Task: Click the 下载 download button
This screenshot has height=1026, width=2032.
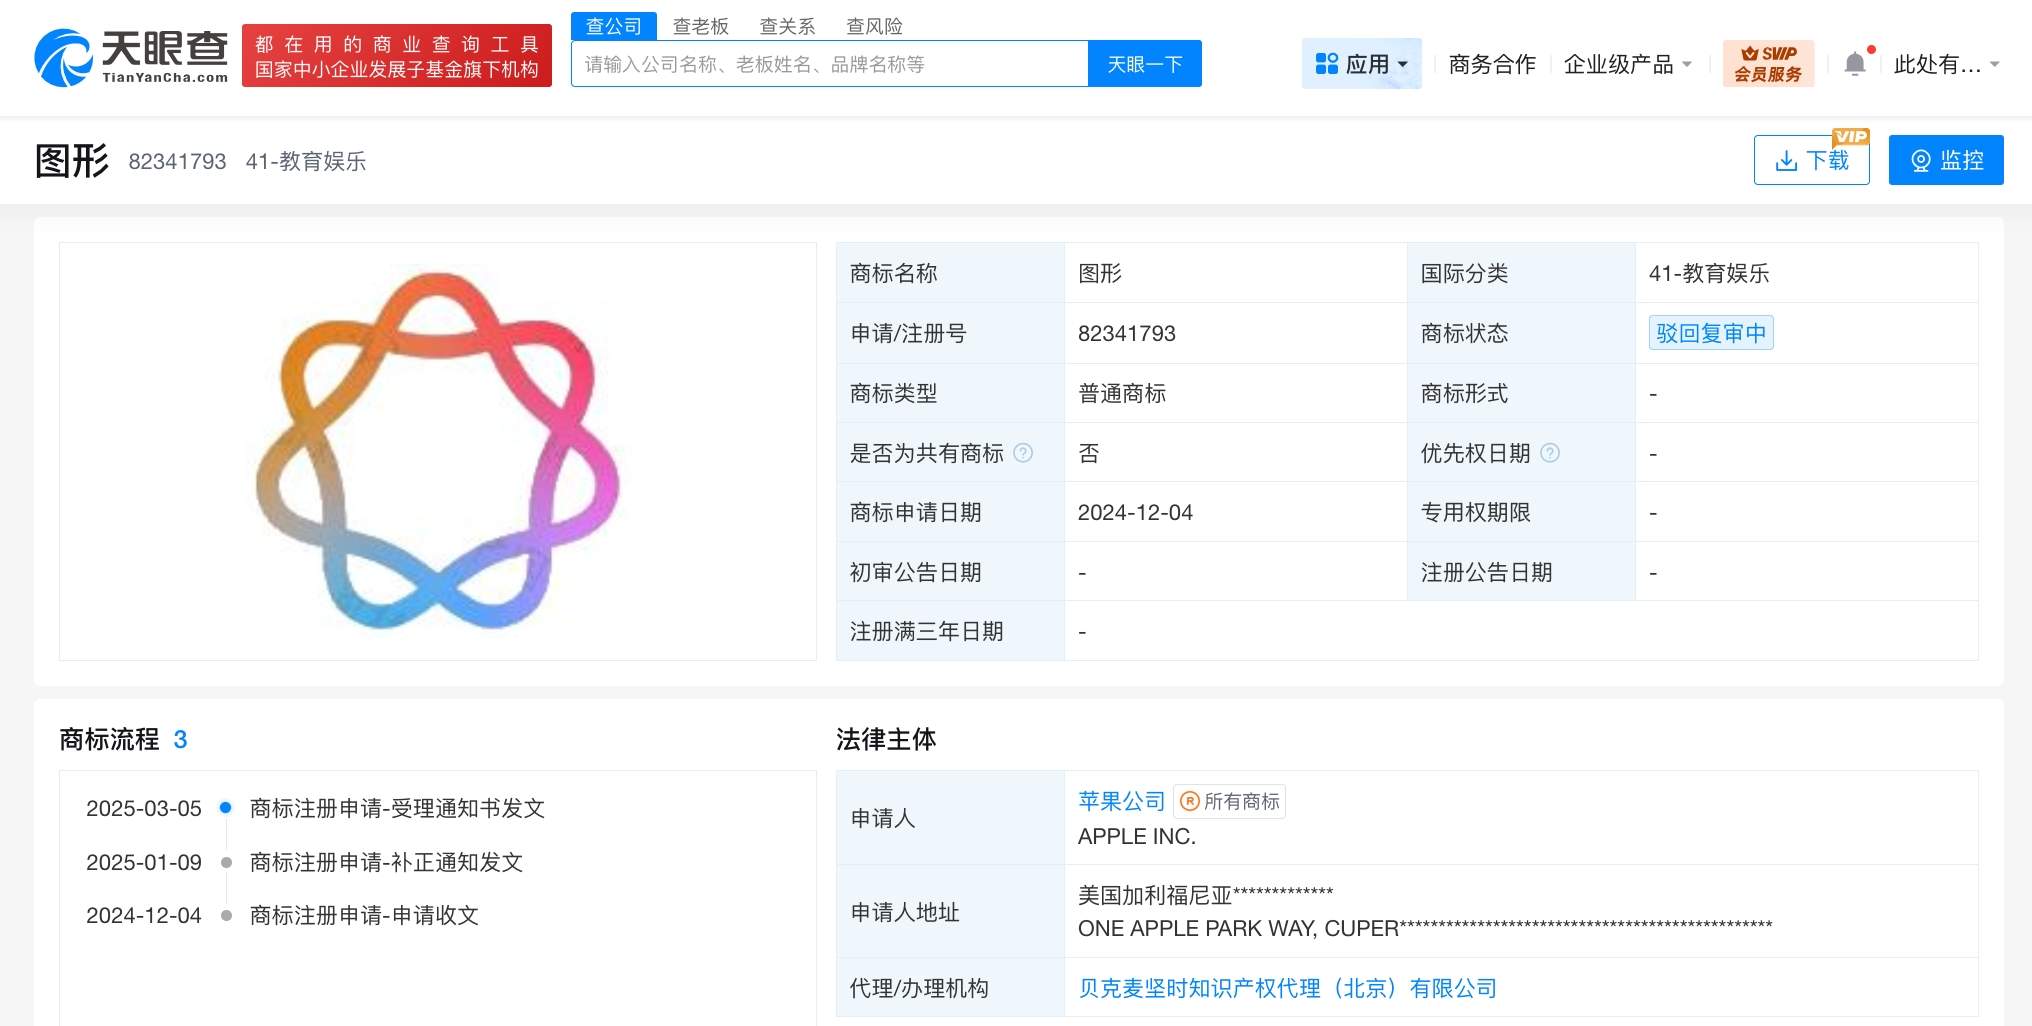Action: pyautogui.click(x=1812, y=160)
